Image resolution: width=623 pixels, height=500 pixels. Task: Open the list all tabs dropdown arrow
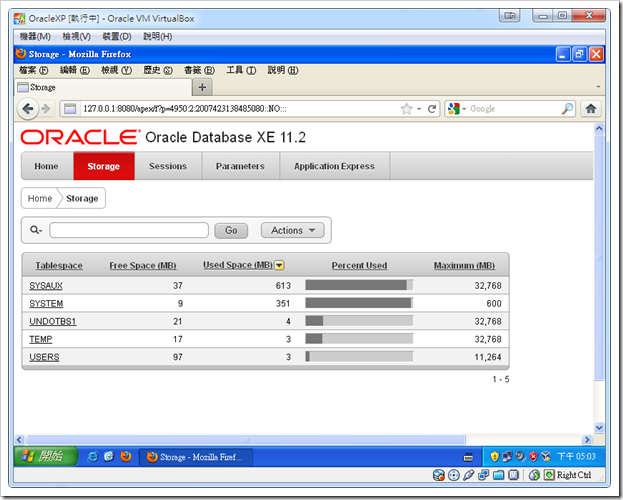pos(598,87)
